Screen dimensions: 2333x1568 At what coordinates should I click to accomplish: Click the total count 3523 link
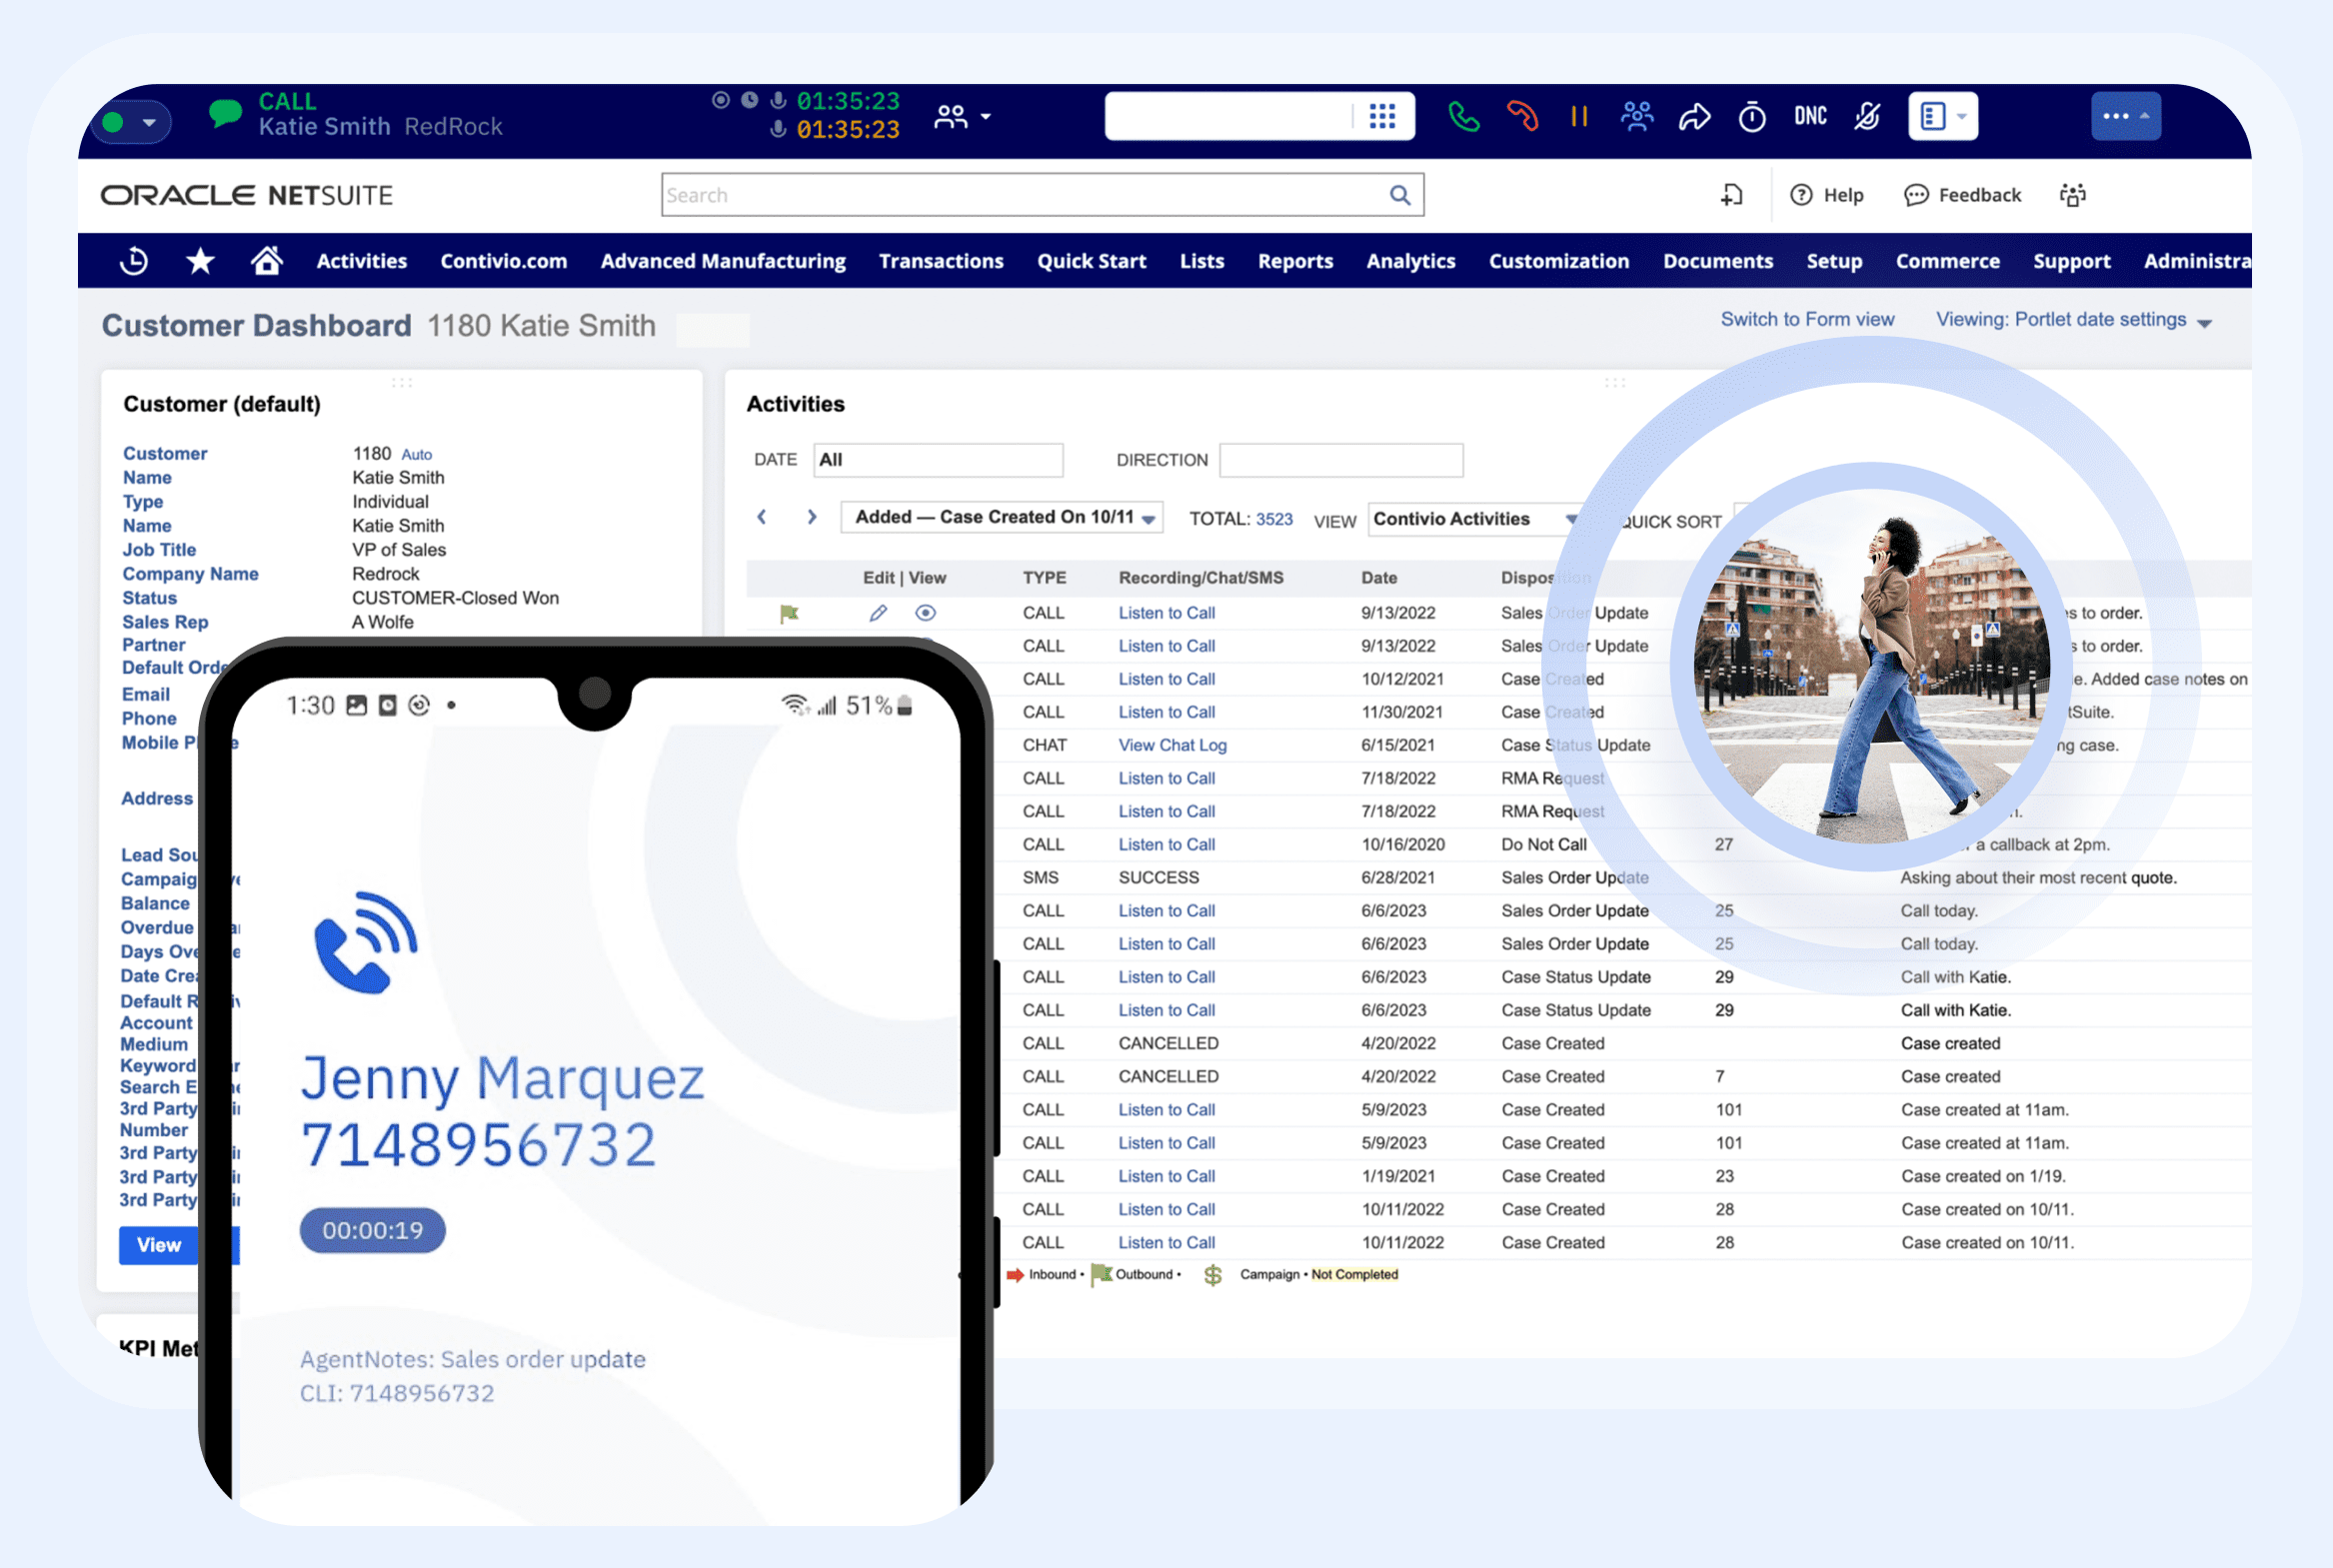tap(1274, 519)
